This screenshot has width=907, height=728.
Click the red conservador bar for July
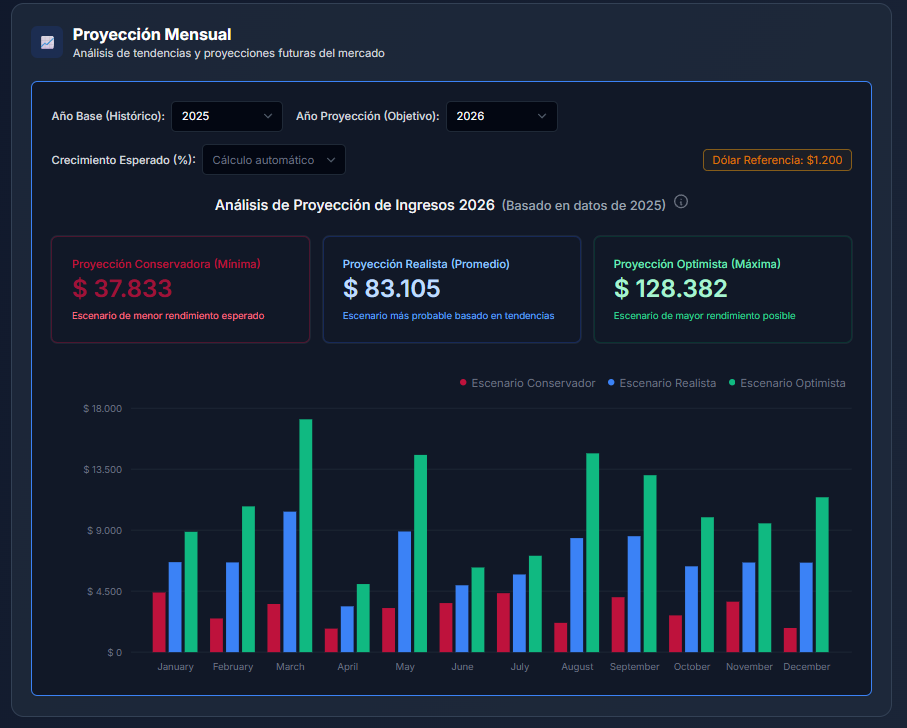coord(503,622)
